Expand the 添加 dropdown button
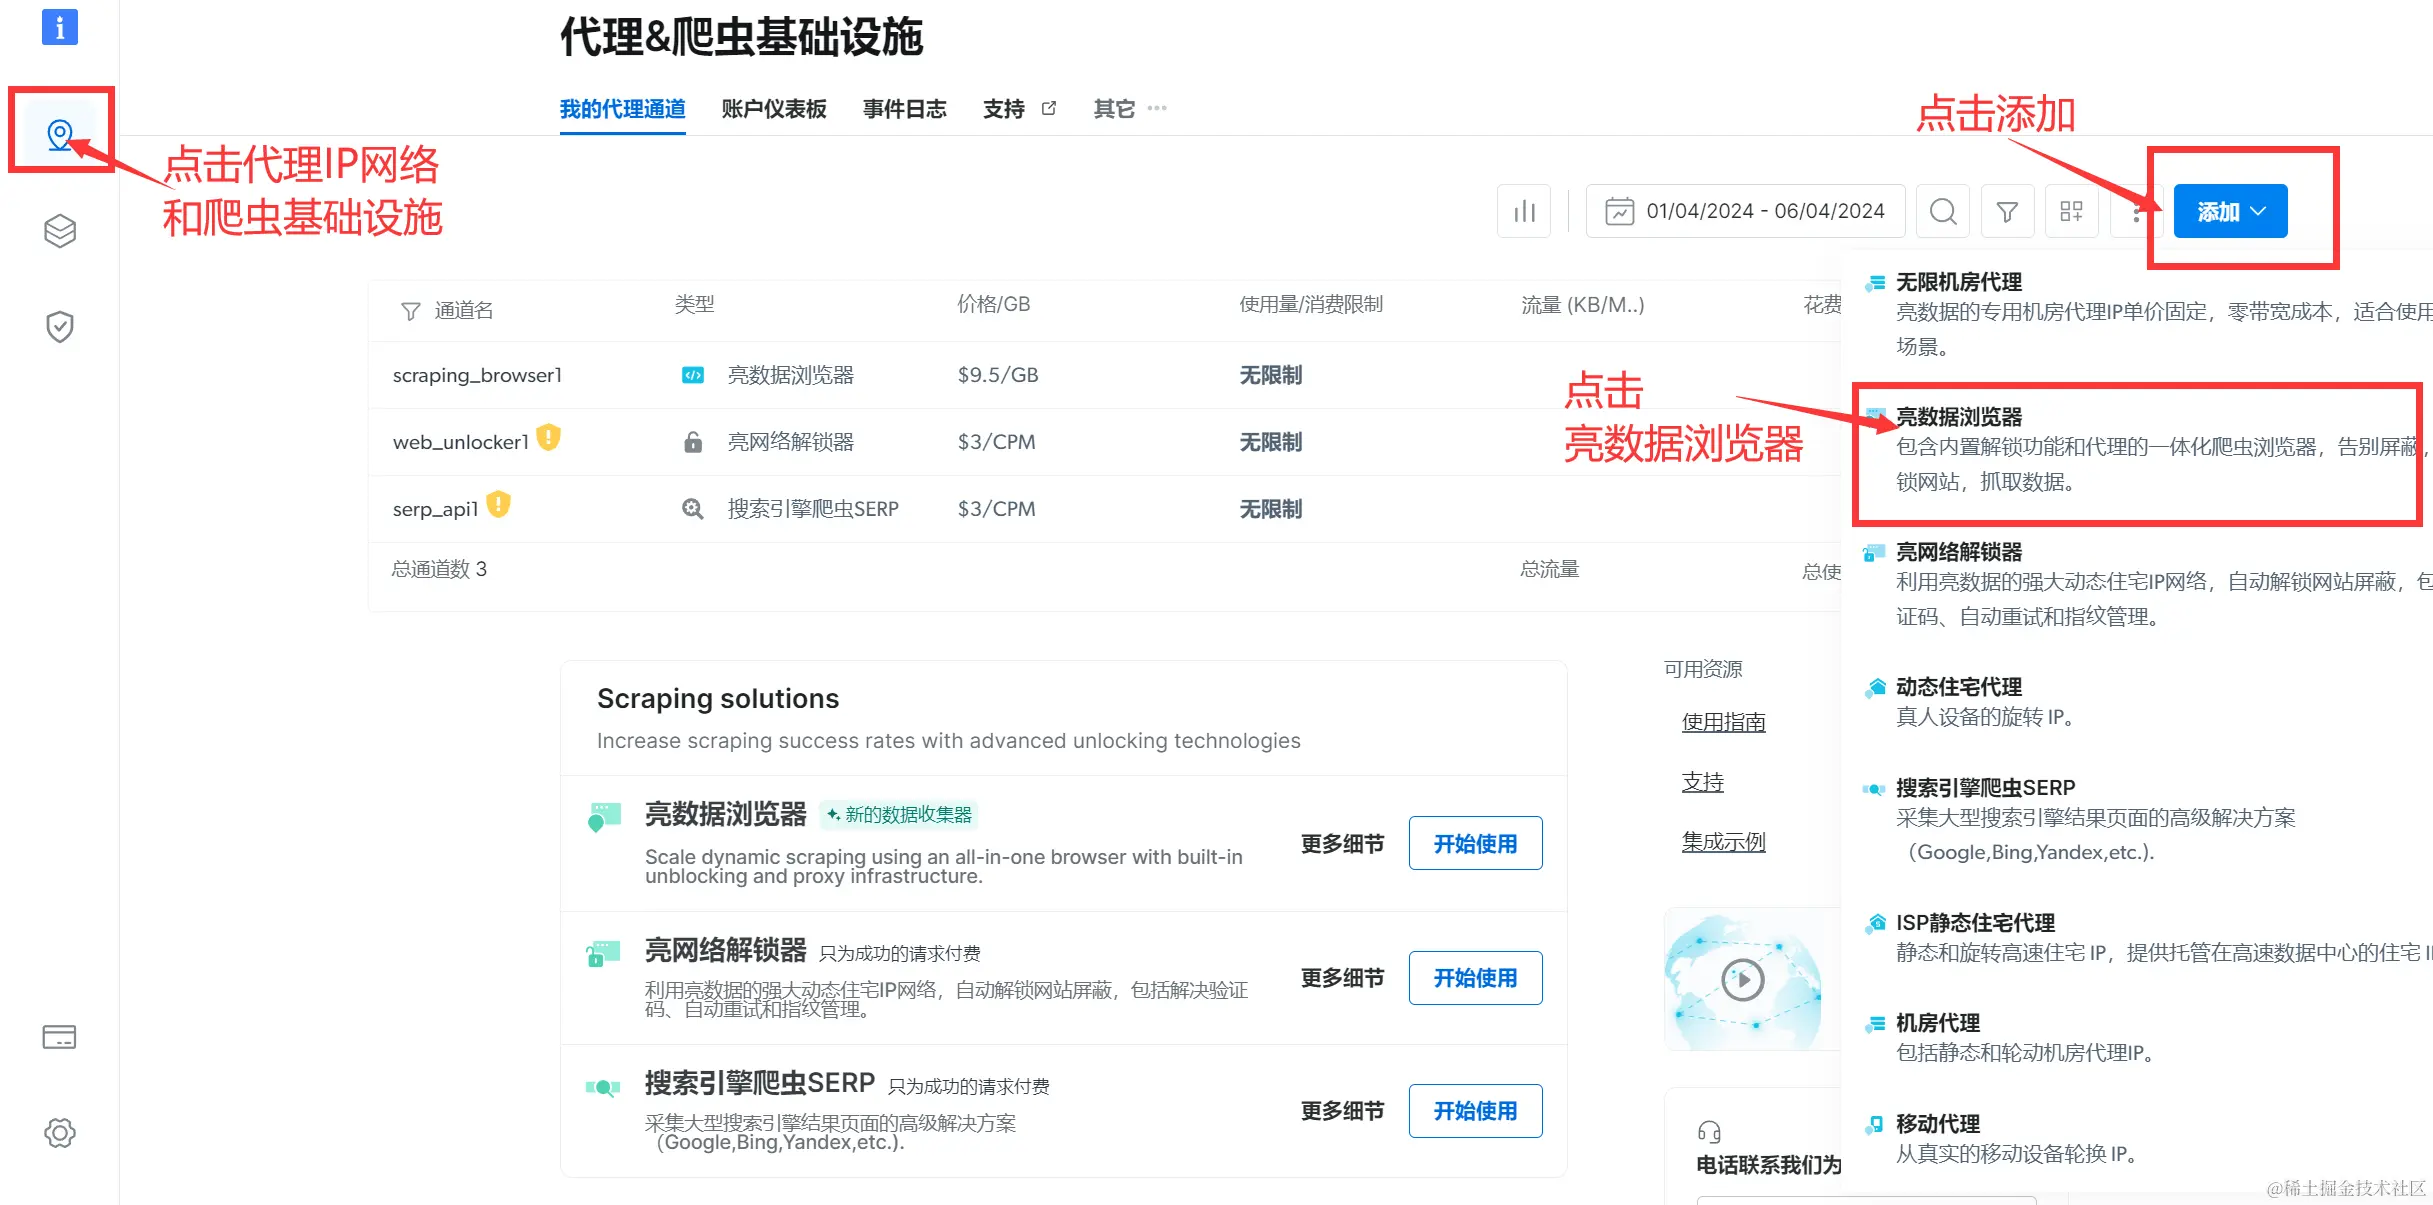Screen dimensions: 2433x1205 [2230, 211]
